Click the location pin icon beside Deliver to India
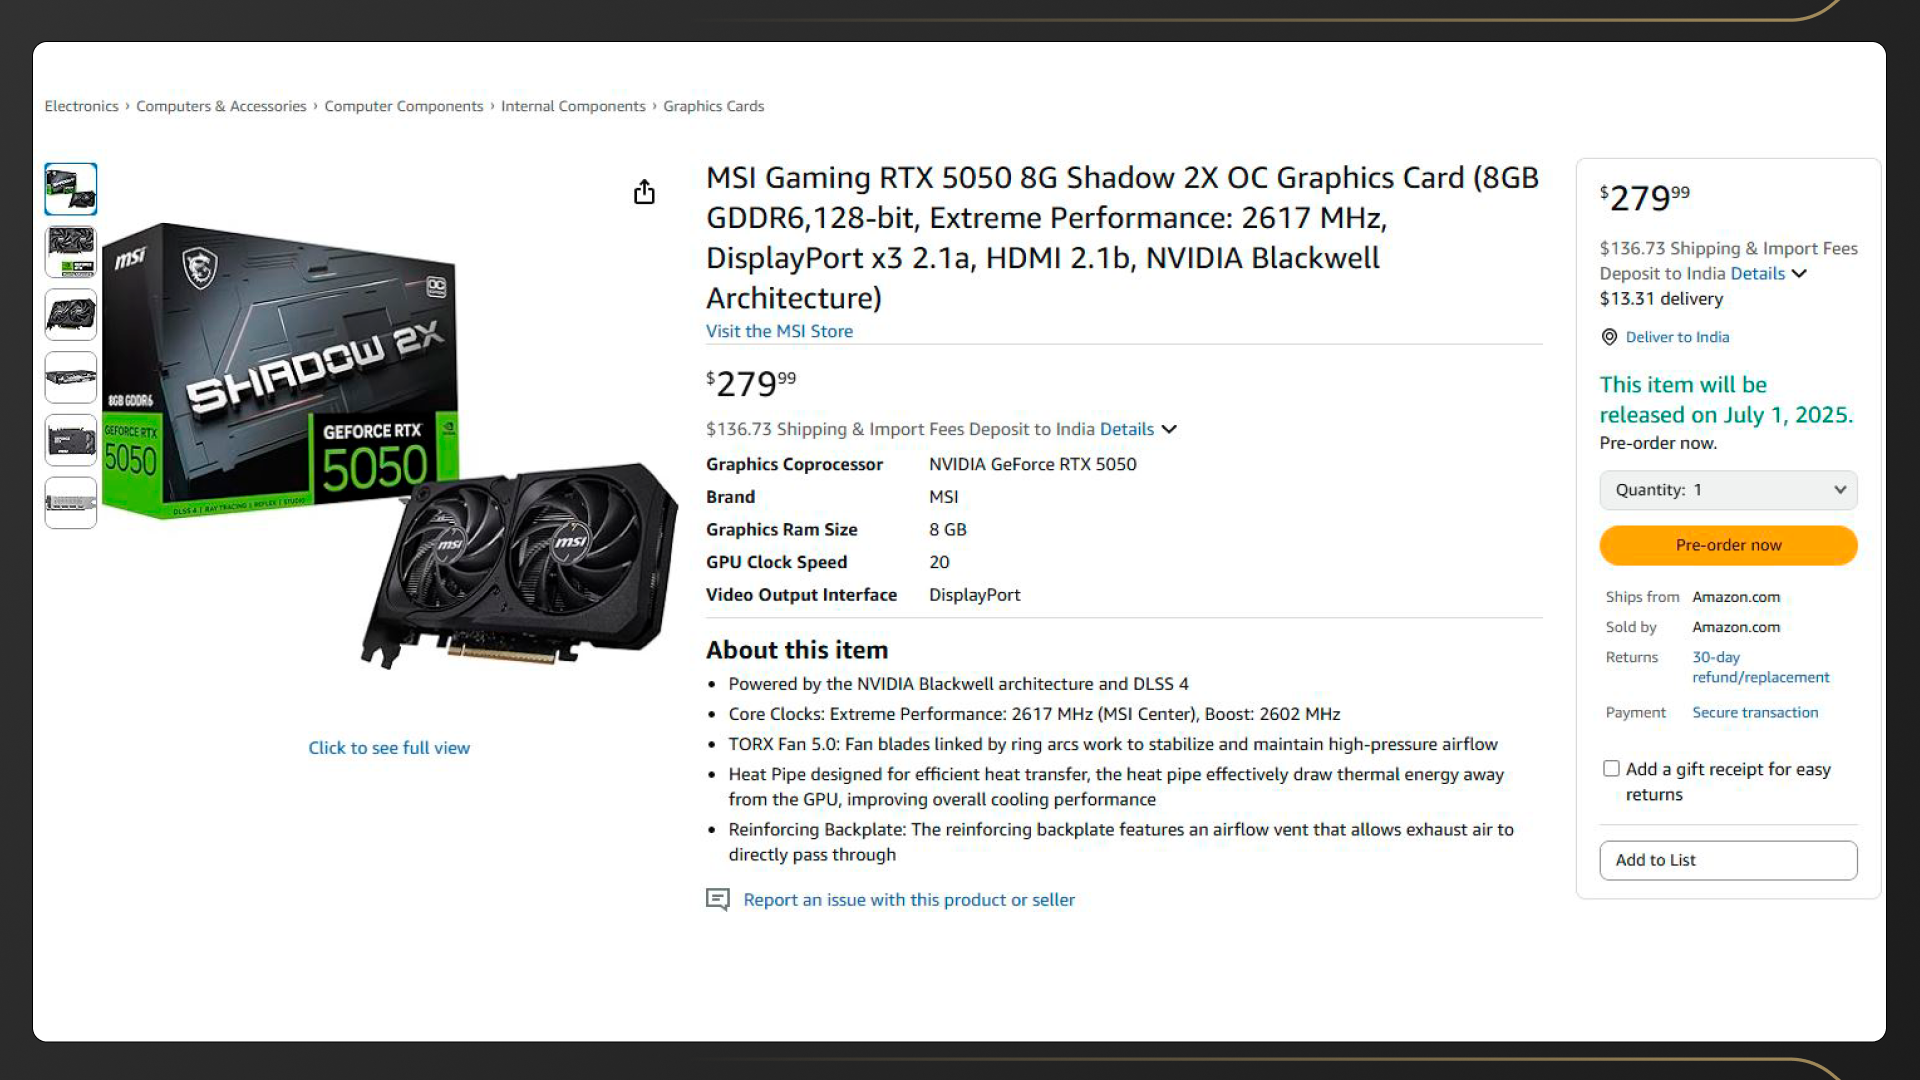The image size is (1920, 1080). pos(1609,337)
